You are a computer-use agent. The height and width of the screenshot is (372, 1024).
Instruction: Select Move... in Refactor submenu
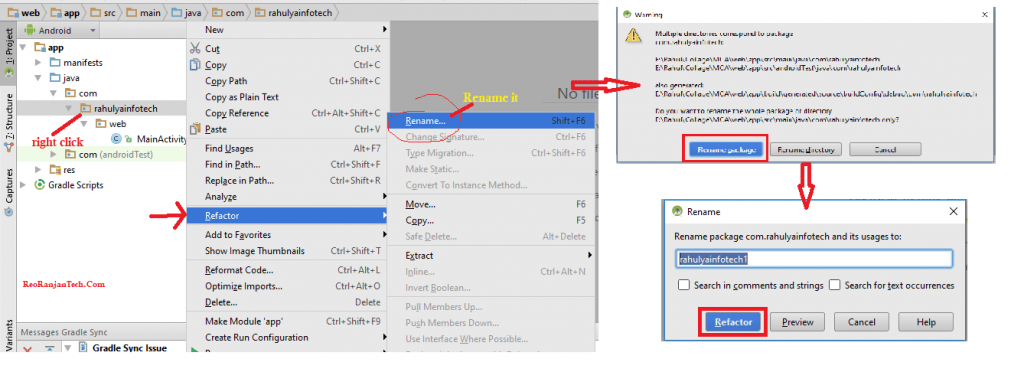pos(491,204)
